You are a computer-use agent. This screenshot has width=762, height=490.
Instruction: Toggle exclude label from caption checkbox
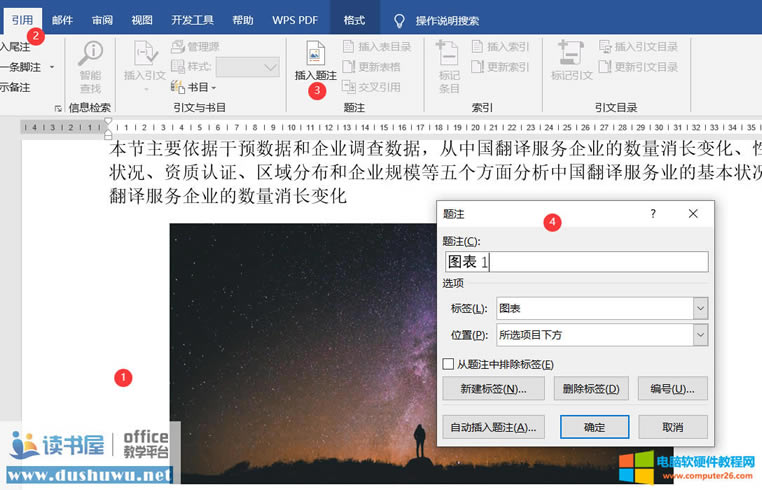(x=448, y=364)
